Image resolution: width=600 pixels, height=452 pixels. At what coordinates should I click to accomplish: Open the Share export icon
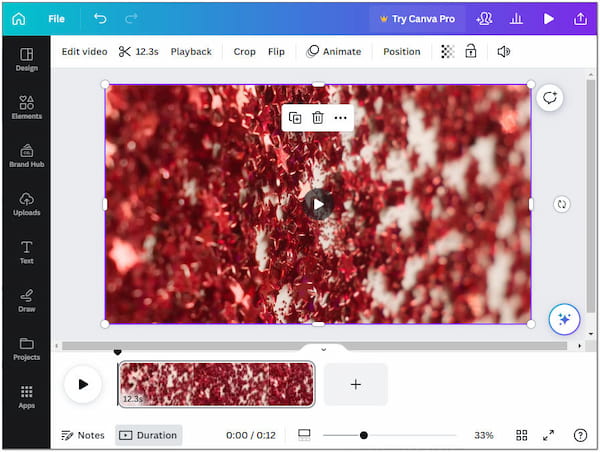[x=580, y=19]
